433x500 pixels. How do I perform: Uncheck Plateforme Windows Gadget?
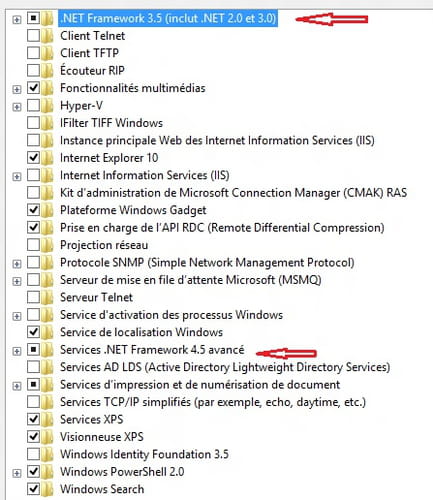pos(33,210)
